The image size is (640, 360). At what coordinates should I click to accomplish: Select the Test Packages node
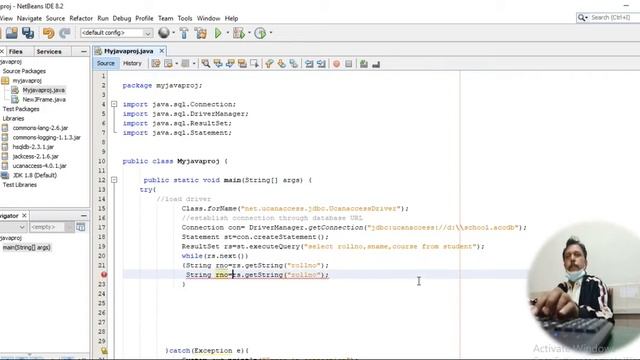tap(21, 109)
